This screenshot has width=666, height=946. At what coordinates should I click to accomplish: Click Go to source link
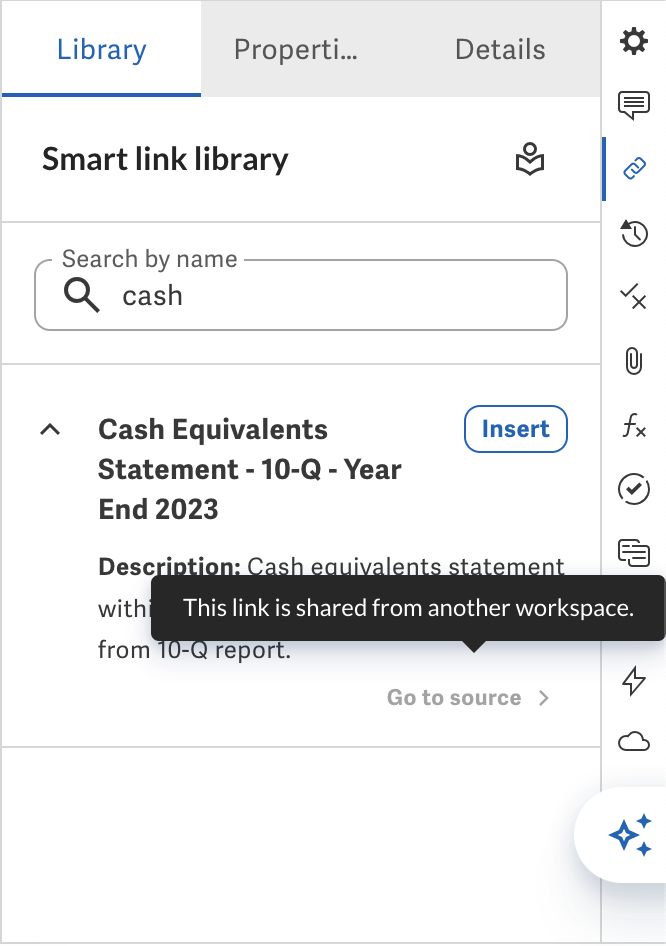pos(454,697)
